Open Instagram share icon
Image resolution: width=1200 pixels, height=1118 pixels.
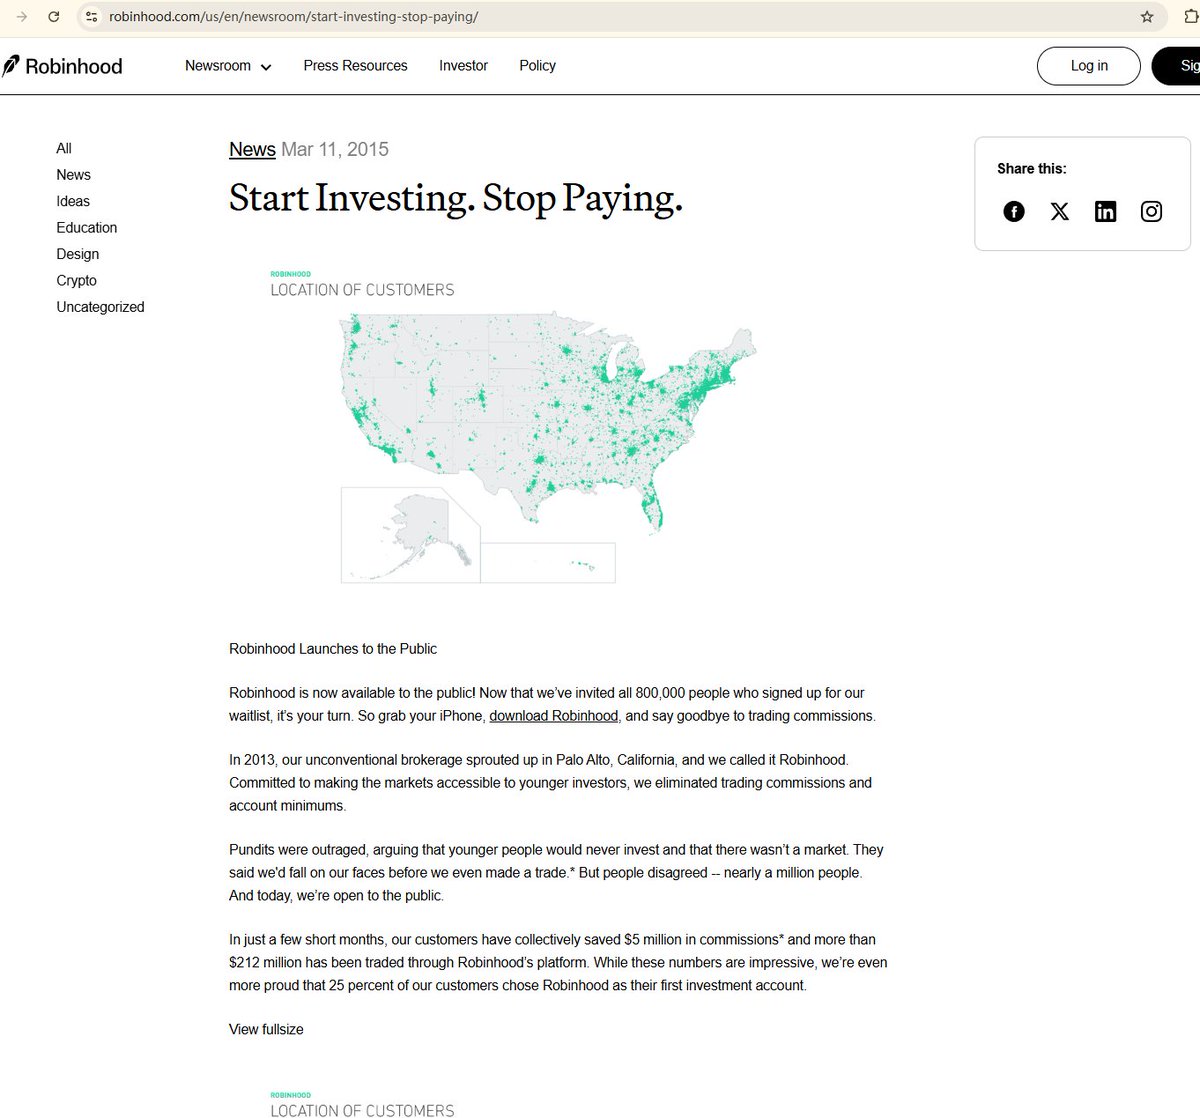tap(1151, 211)
